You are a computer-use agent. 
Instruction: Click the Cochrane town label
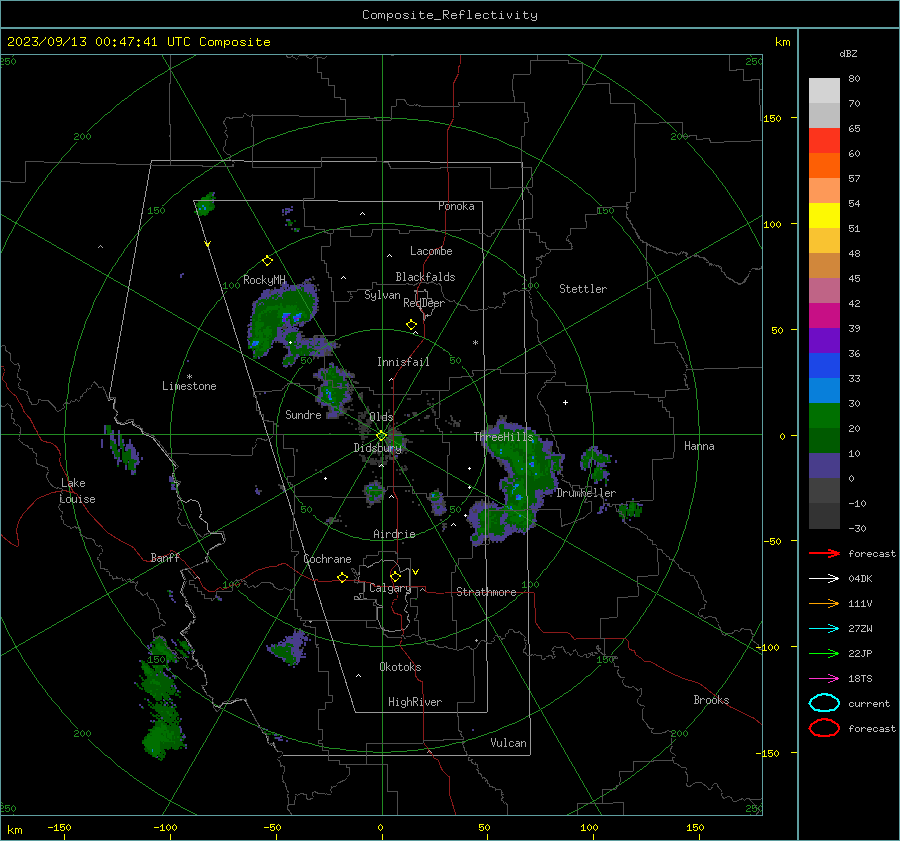327,559
